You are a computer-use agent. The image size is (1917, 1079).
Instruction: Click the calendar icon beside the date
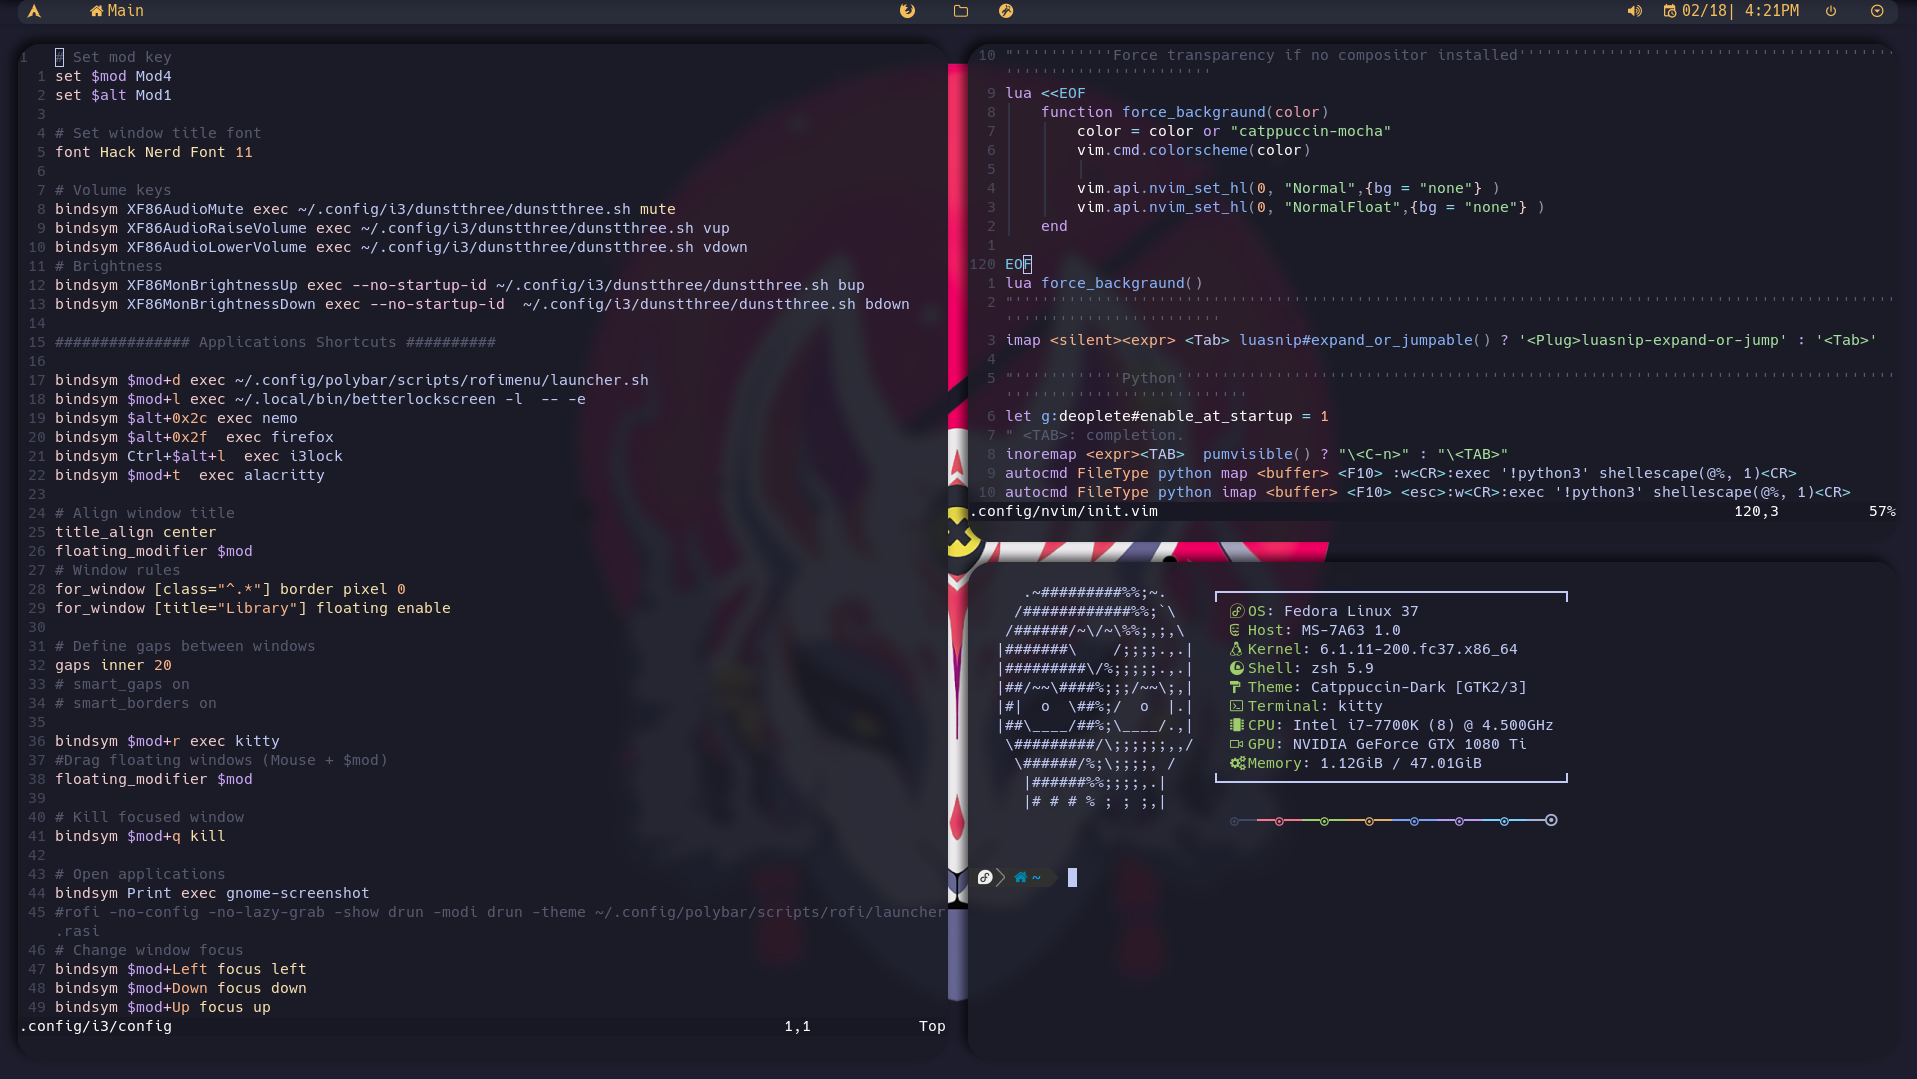tap(1669, 11)
